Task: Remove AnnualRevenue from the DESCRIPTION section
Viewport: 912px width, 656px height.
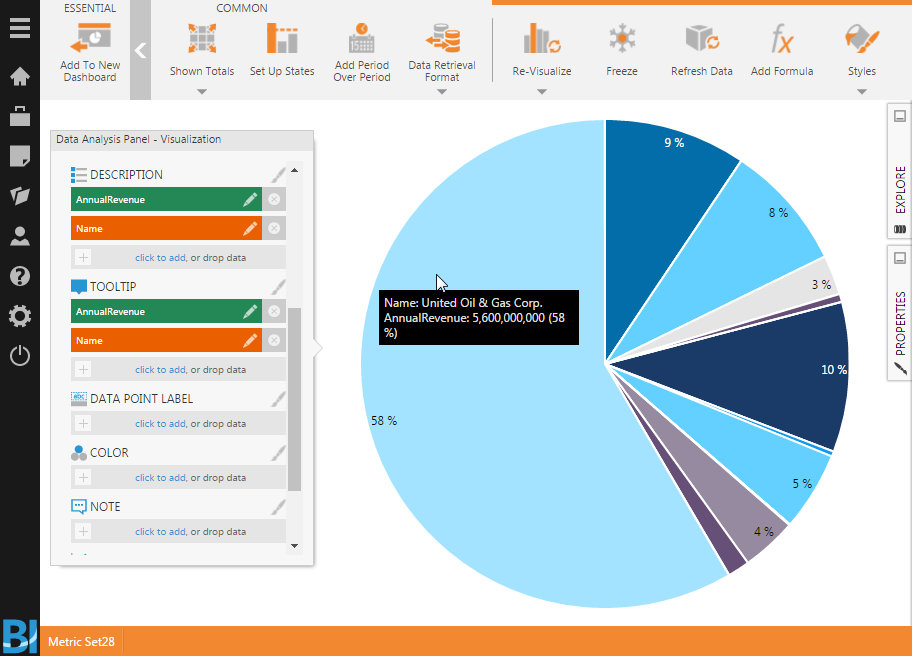Action: pos(274,200)
